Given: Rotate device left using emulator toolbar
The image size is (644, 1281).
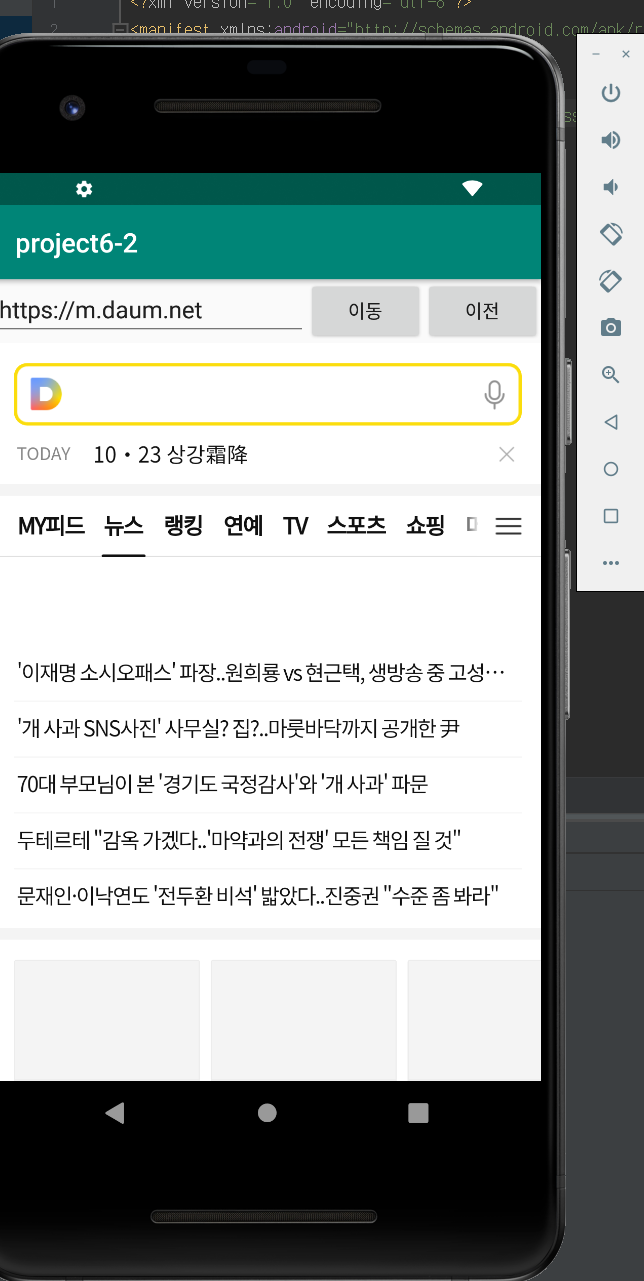Looking at the screenshot, I should click(x=610, y=234).
